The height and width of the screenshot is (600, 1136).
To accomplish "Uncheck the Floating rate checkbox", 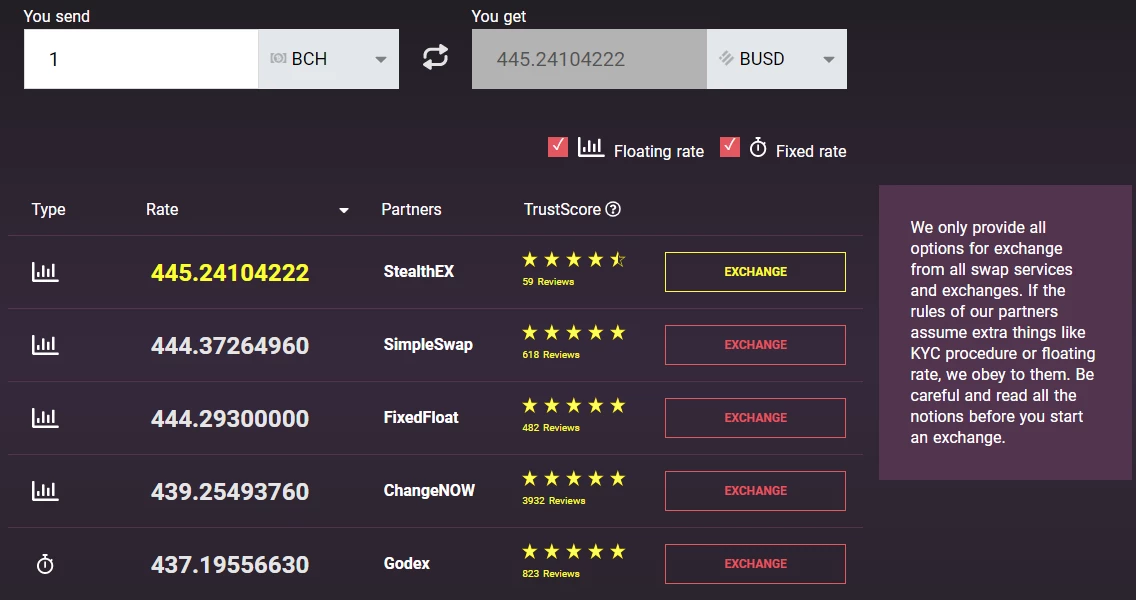I will click(x=558, y=147).
